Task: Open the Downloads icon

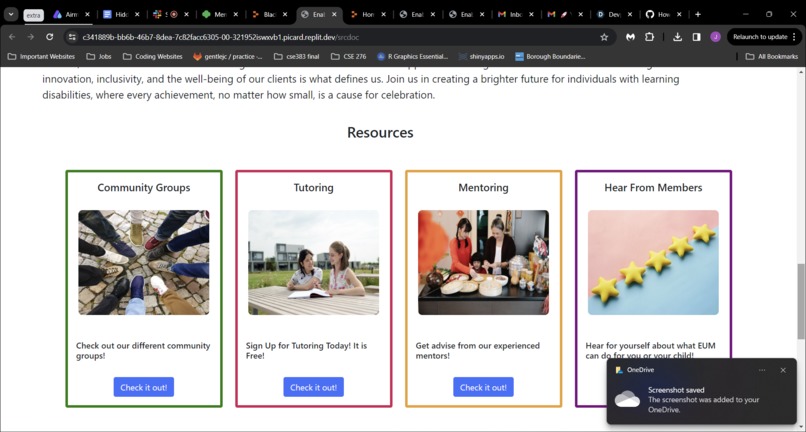Action: click(677, 37)
